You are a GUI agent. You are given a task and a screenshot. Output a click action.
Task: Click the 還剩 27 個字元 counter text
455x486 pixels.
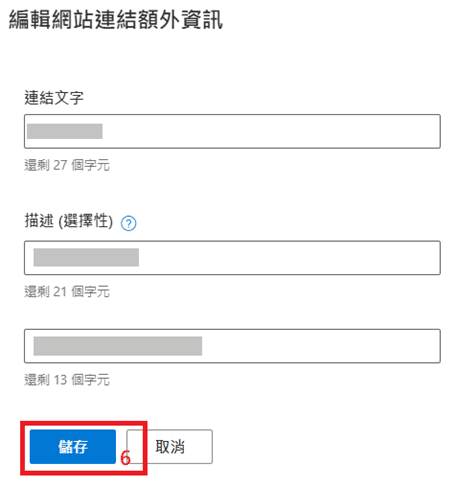coord(67,165)
